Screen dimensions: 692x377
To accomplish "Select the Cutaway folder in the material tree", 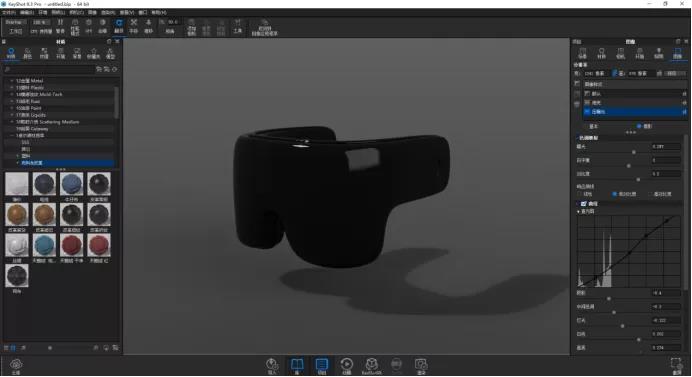I will tap(32, 128).
